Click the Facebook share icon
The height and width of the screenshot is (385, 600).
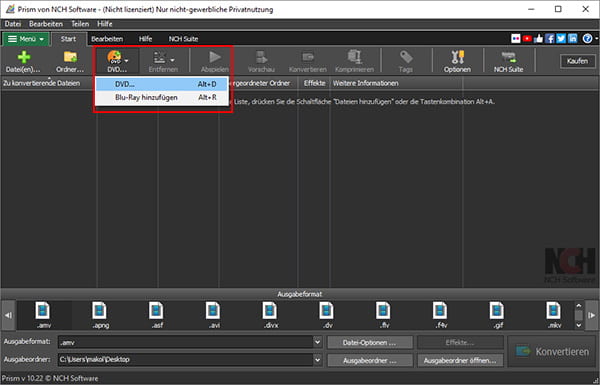click(550, 39)
